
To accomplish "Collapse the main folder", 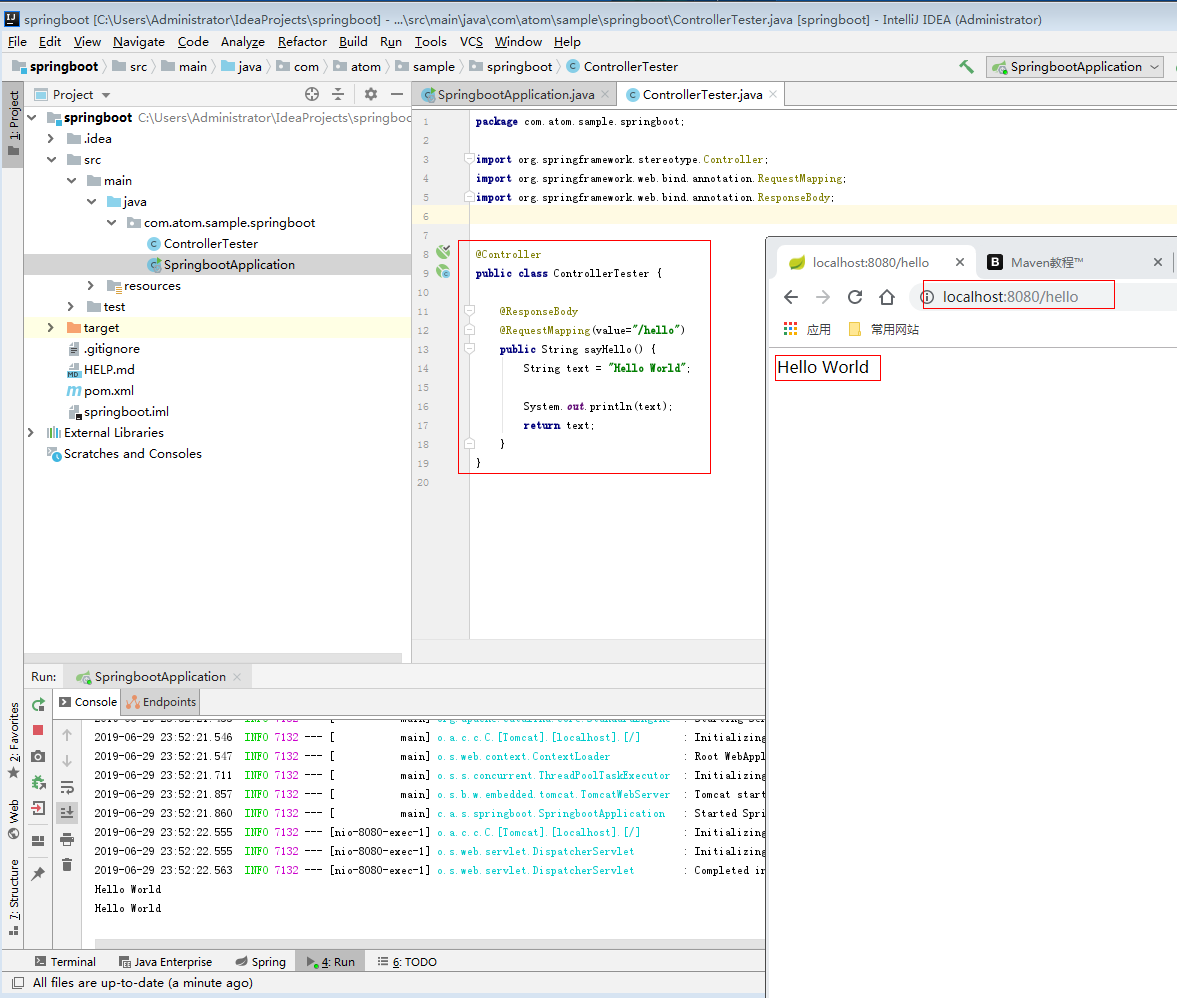I will [x=71, y=181].
